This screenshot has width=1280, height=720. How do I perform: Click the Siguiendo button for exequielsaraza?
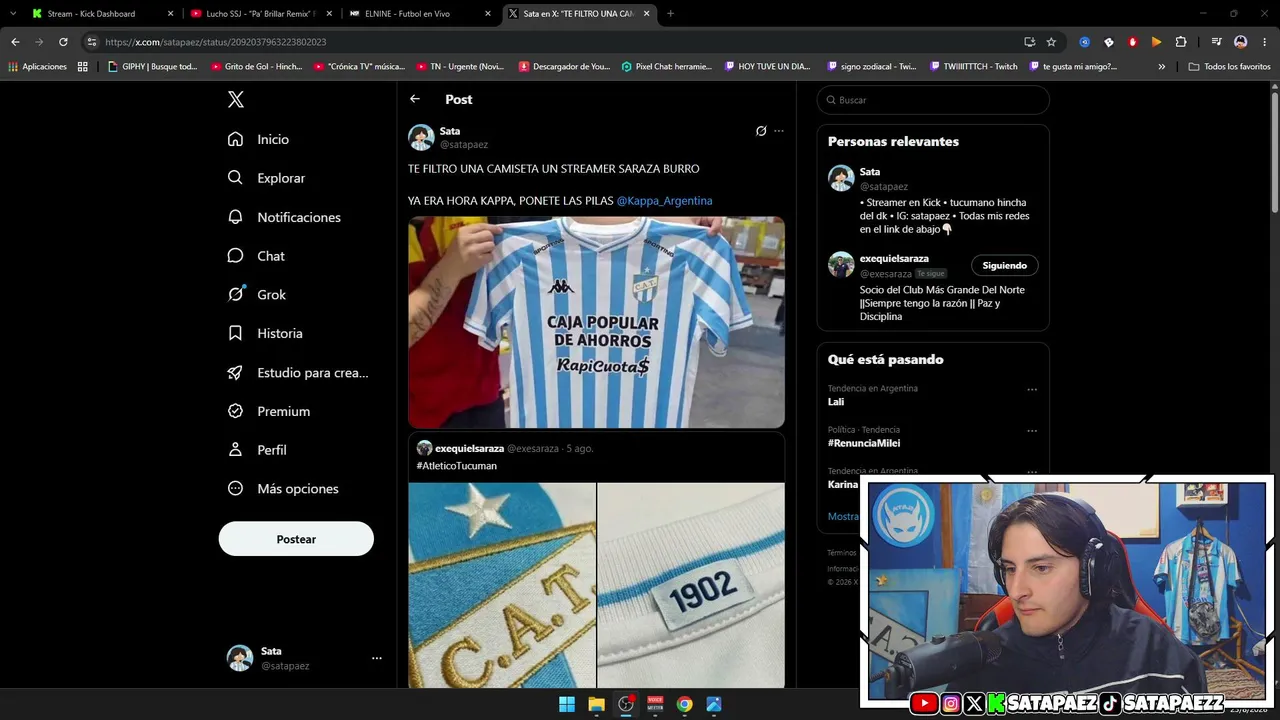click(1005, 265)
